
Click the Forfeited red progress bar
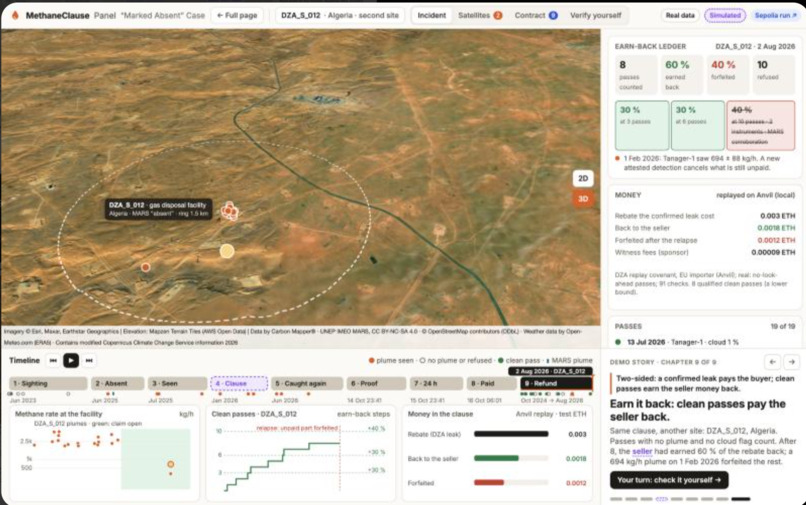489,482
